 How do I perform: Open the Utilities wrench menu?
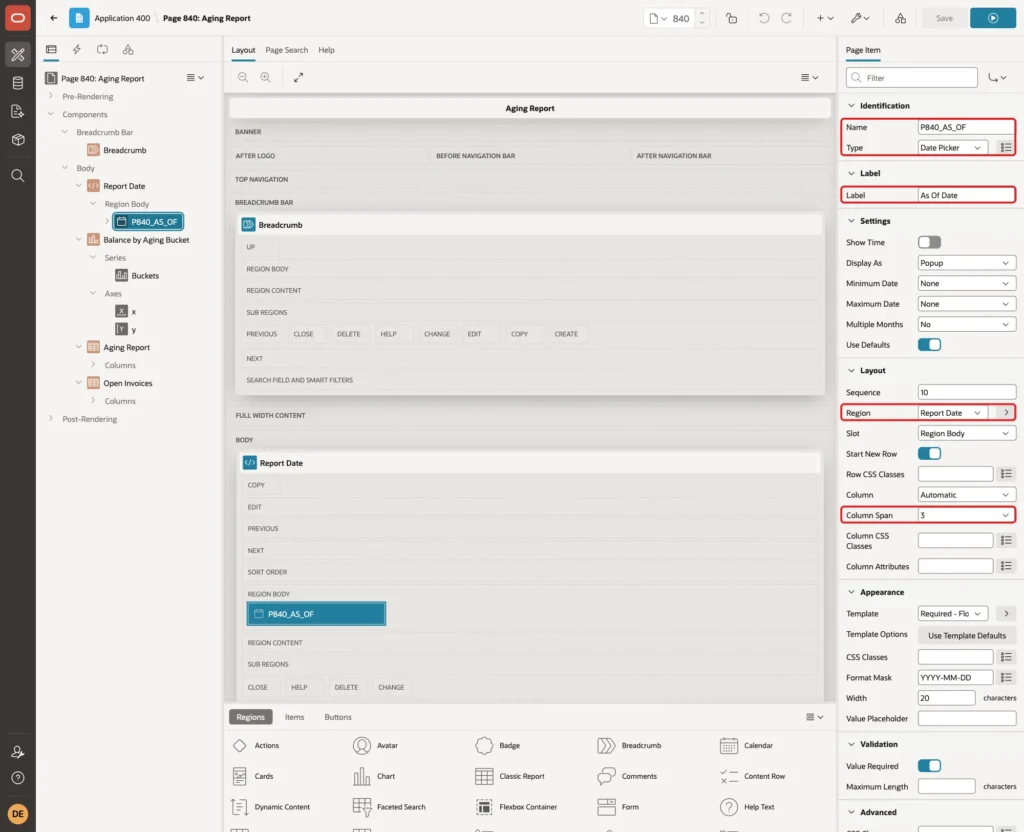point(859,18)
